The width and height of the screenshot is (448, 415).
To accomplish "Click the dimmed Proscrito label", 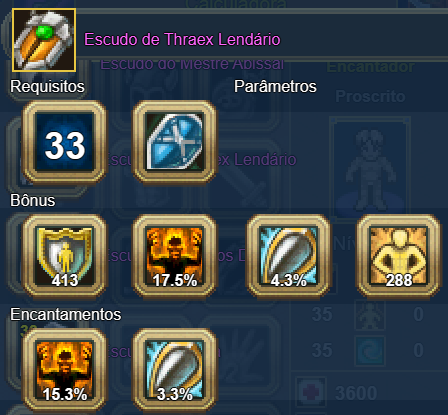I will (x=370, y=97).
